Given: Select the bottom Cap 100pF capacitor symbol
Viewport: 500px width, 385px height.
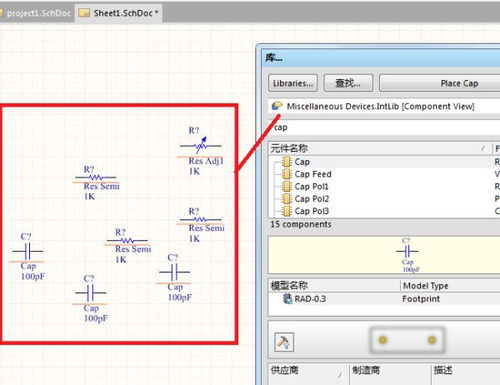Looking at the screenshot, I should [x=91, y=293].
